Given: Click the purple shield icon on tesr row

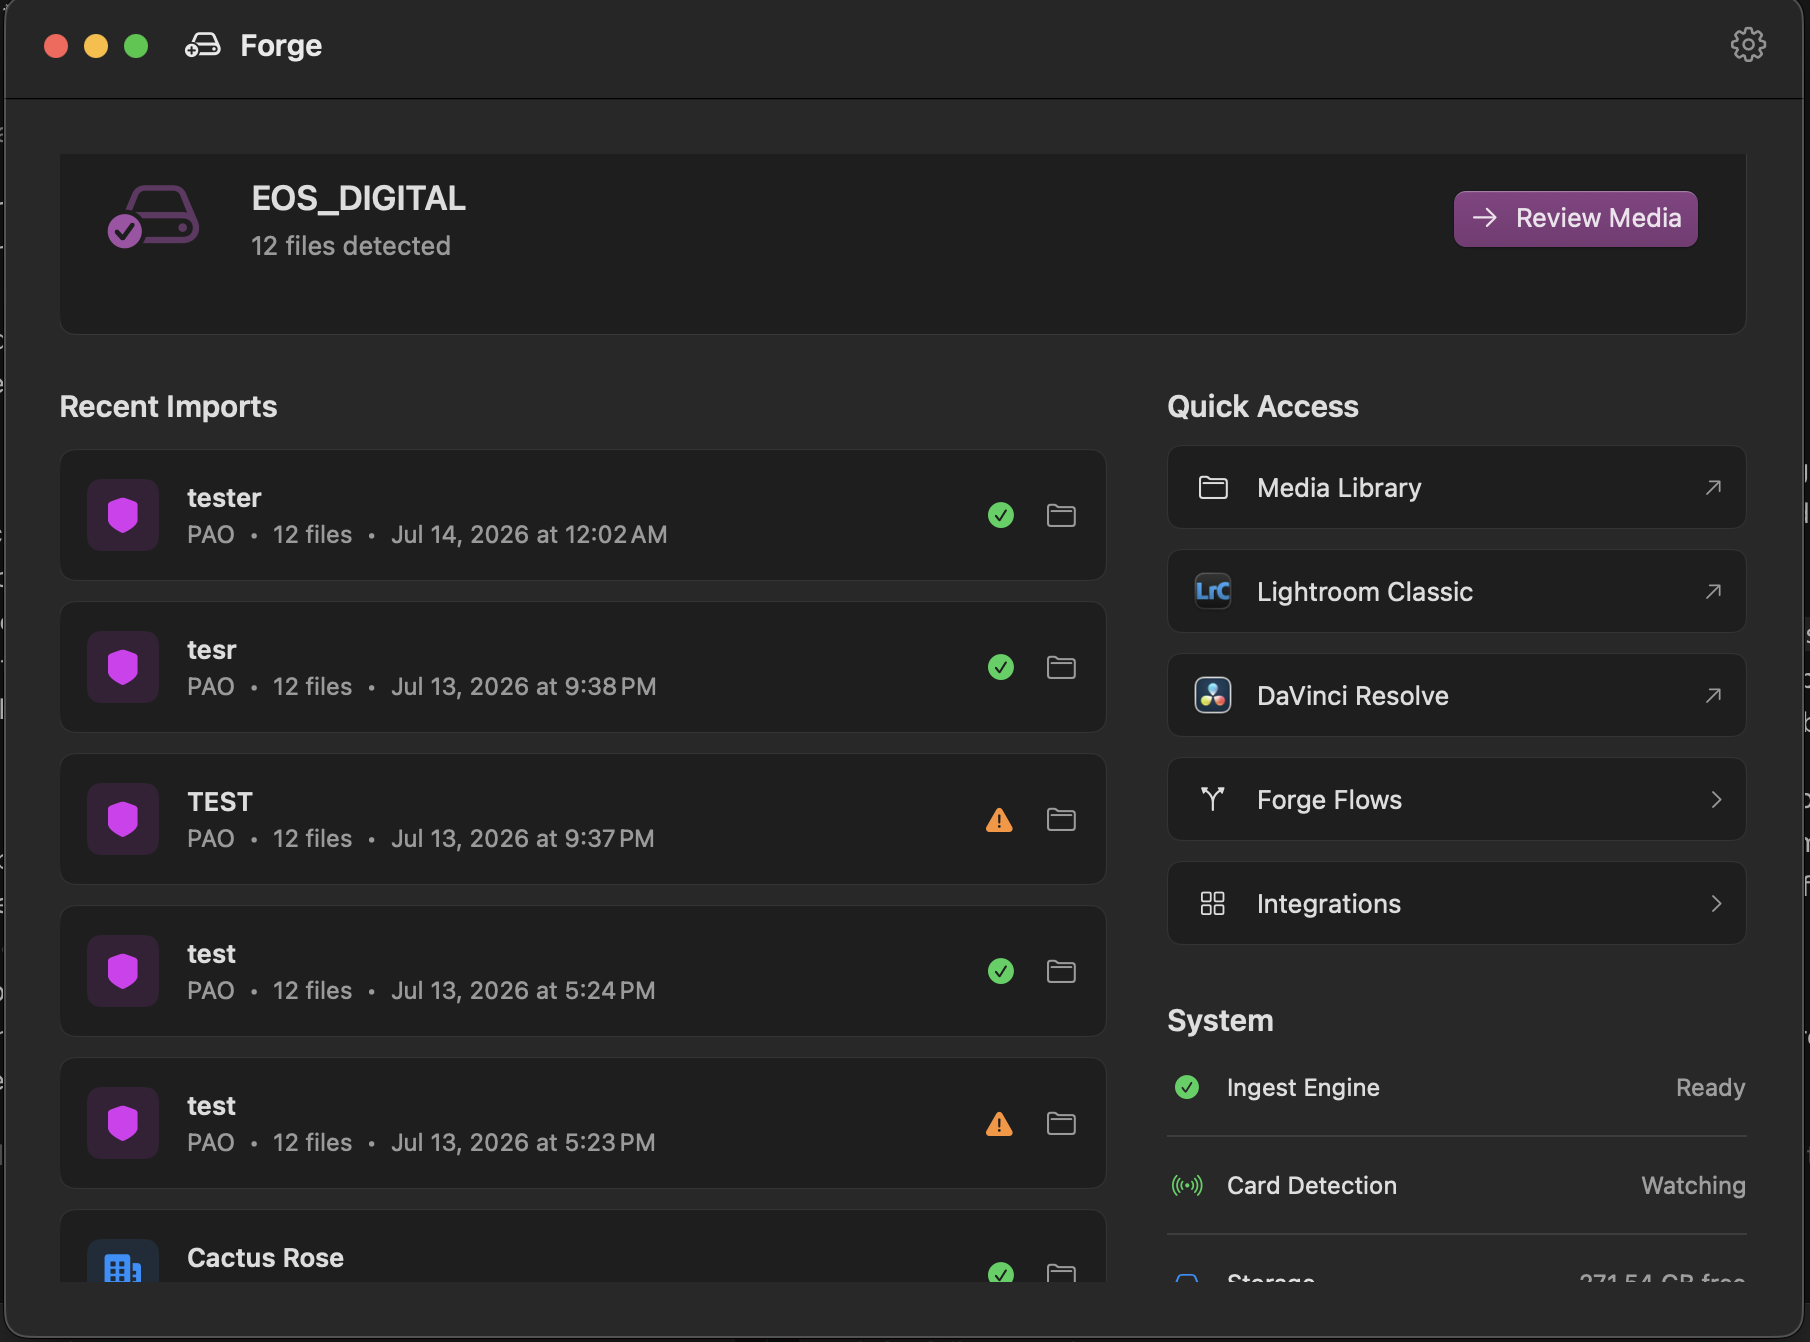Looking at the screenshot, I should (123, 667).
